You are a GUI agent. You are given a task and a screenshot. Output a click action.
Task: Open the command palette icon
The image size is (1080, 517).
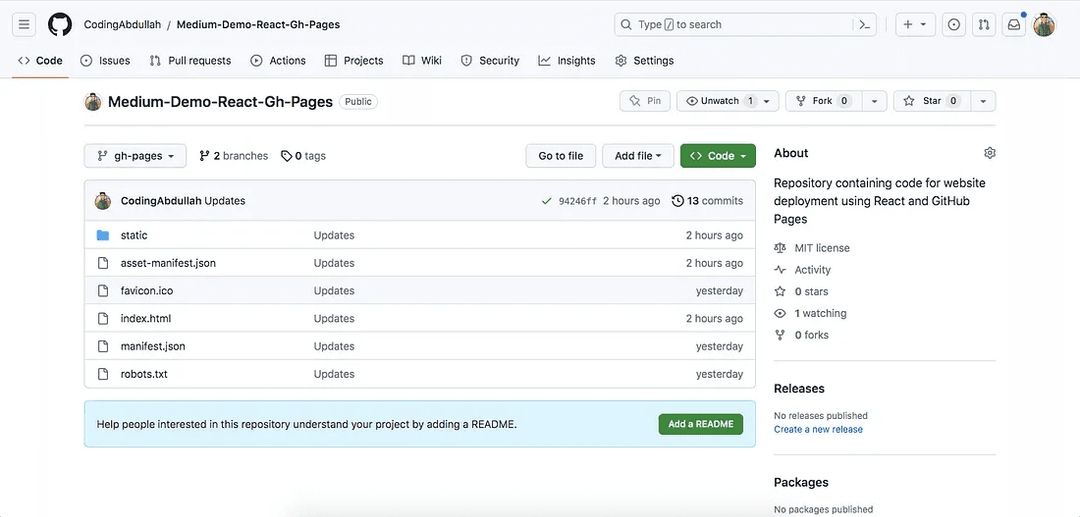pos(865,25)
